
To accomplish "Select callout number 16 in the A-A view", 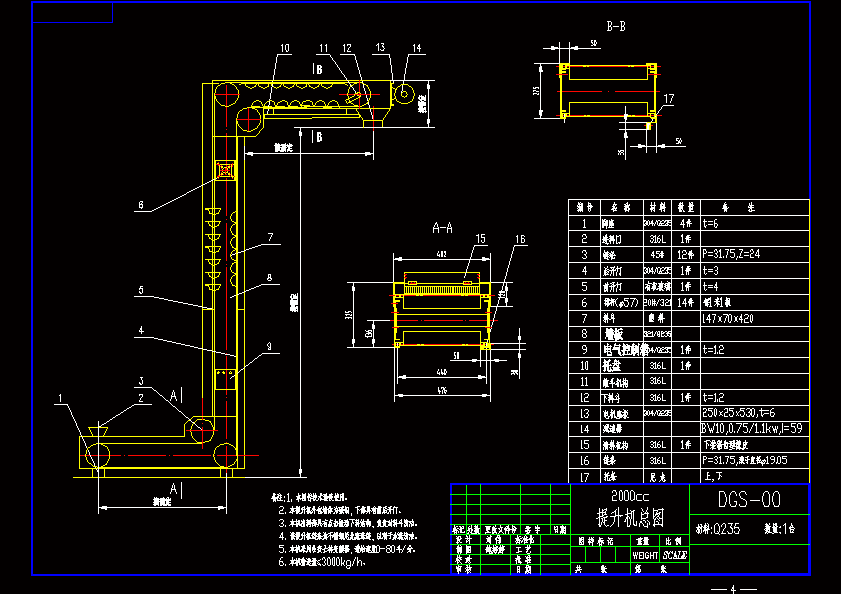I will pyautogui.click(x=520, y=239).
